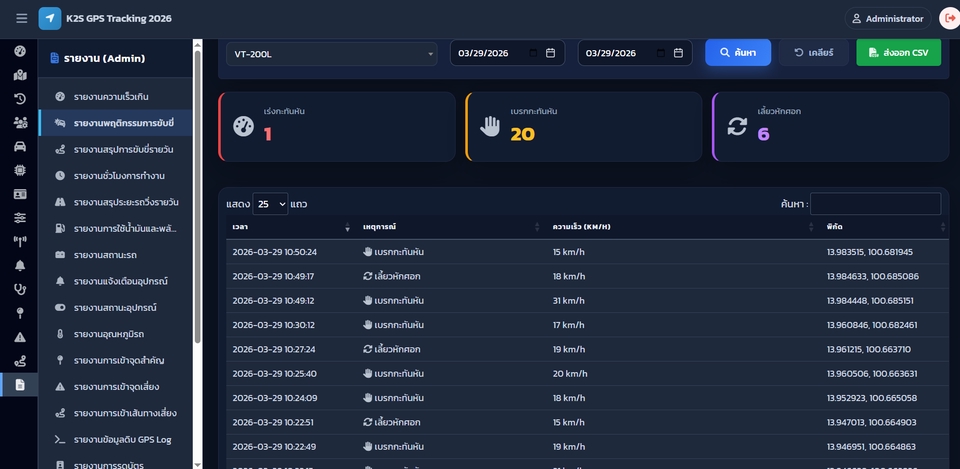Click the green ส่งออก CSV button
960x469 pixels.
tap(898, 52)
